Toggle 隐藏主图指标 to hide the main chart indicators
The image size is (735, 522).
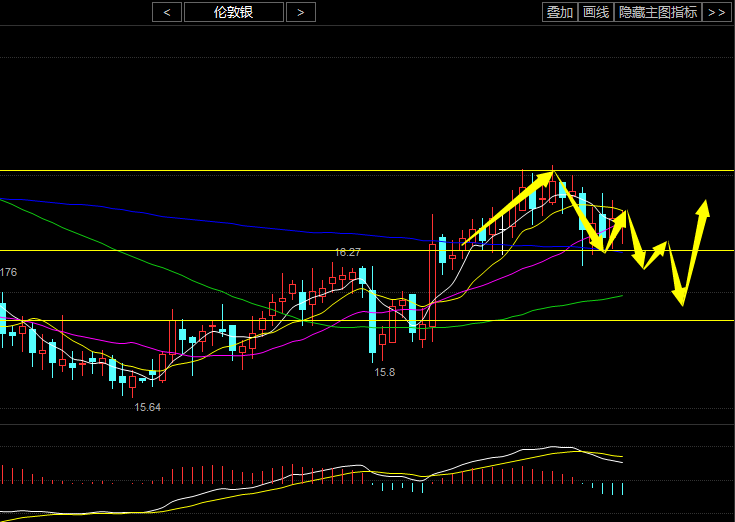pos(658,12)
